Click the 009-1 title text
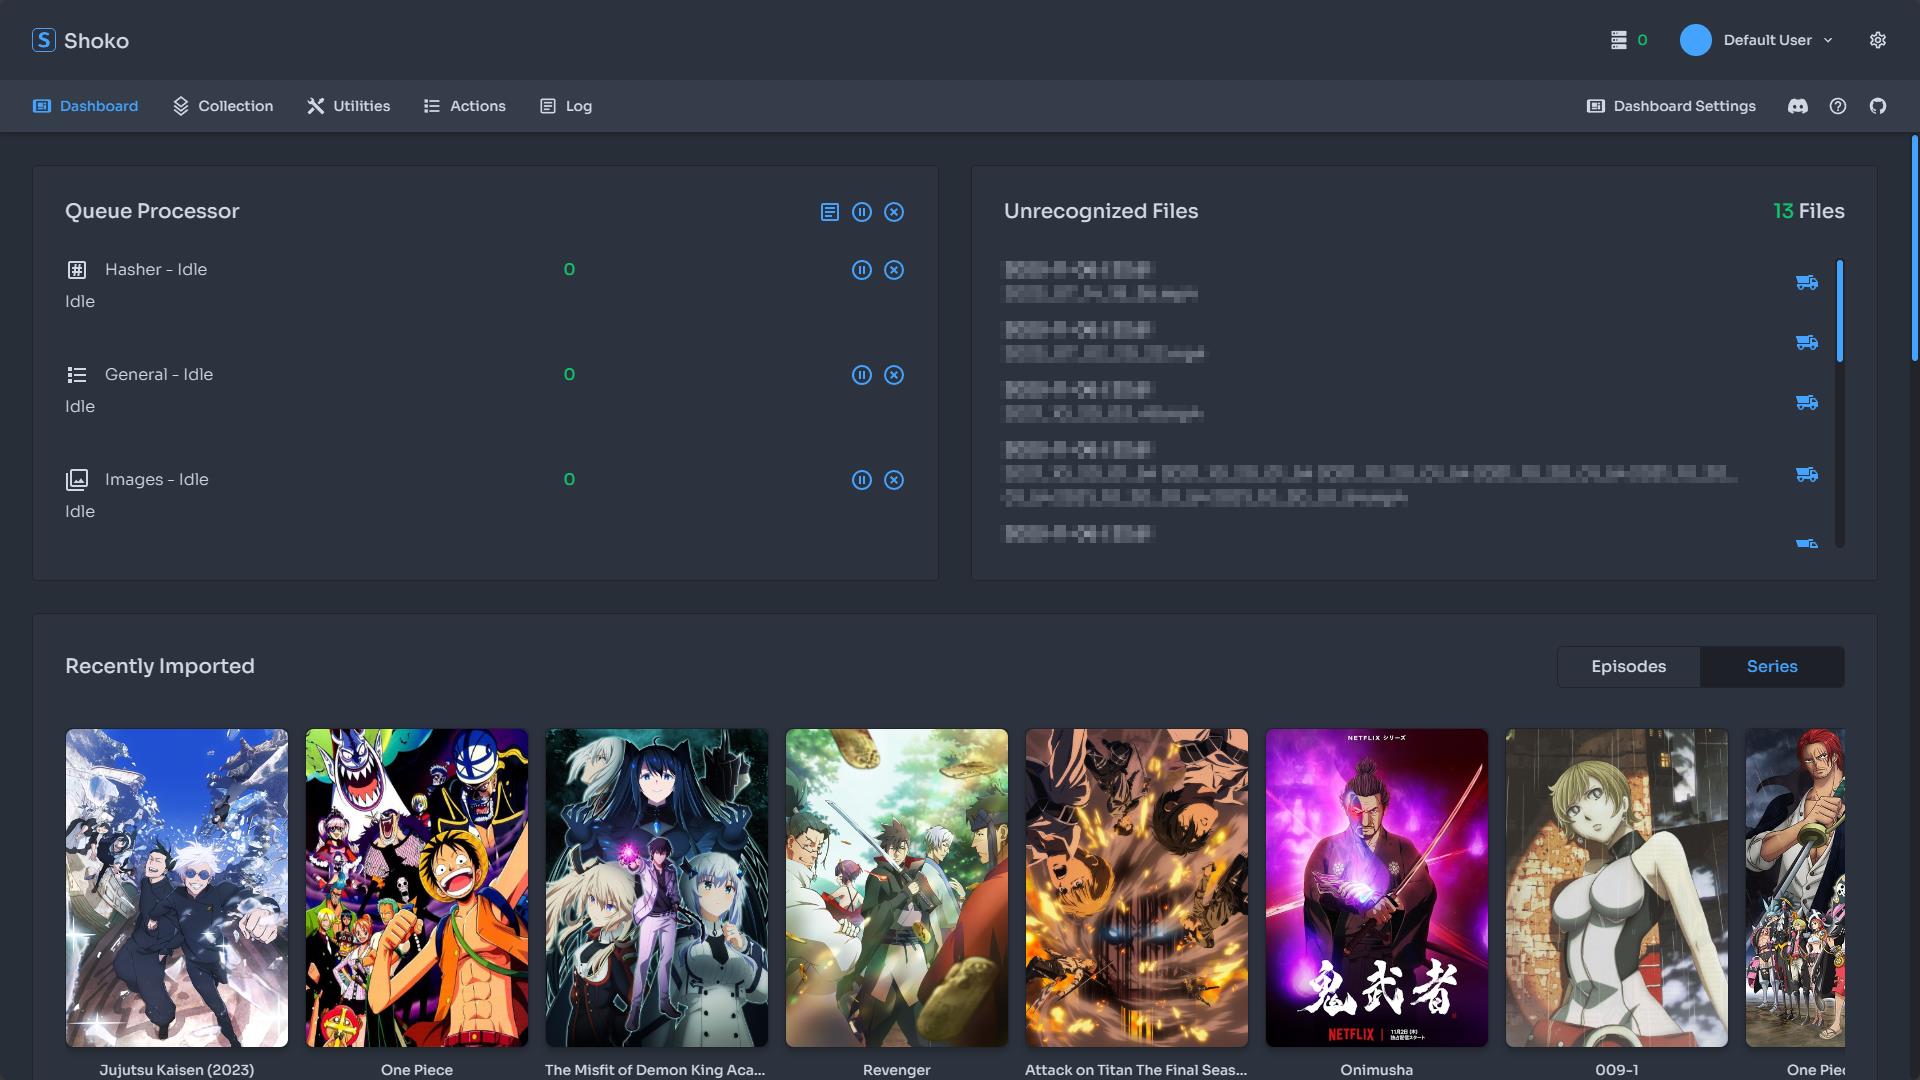Viewport: 1920px width, 1080px height. click(1617, 1070)
